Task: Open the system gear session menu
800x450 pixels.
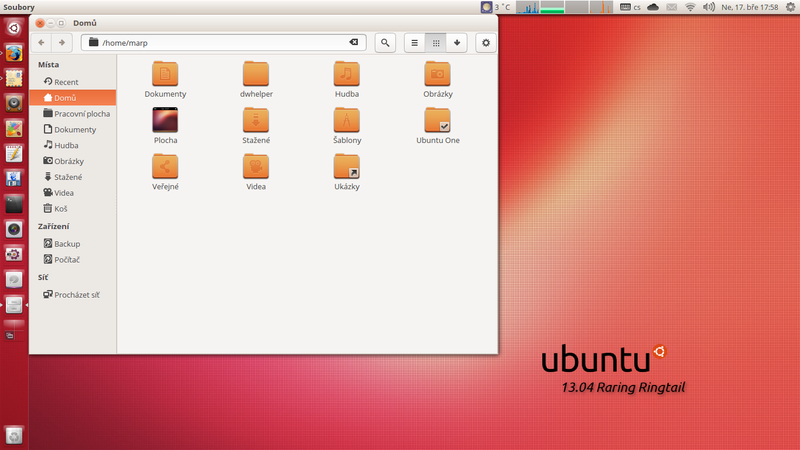Action: [790, 7]
